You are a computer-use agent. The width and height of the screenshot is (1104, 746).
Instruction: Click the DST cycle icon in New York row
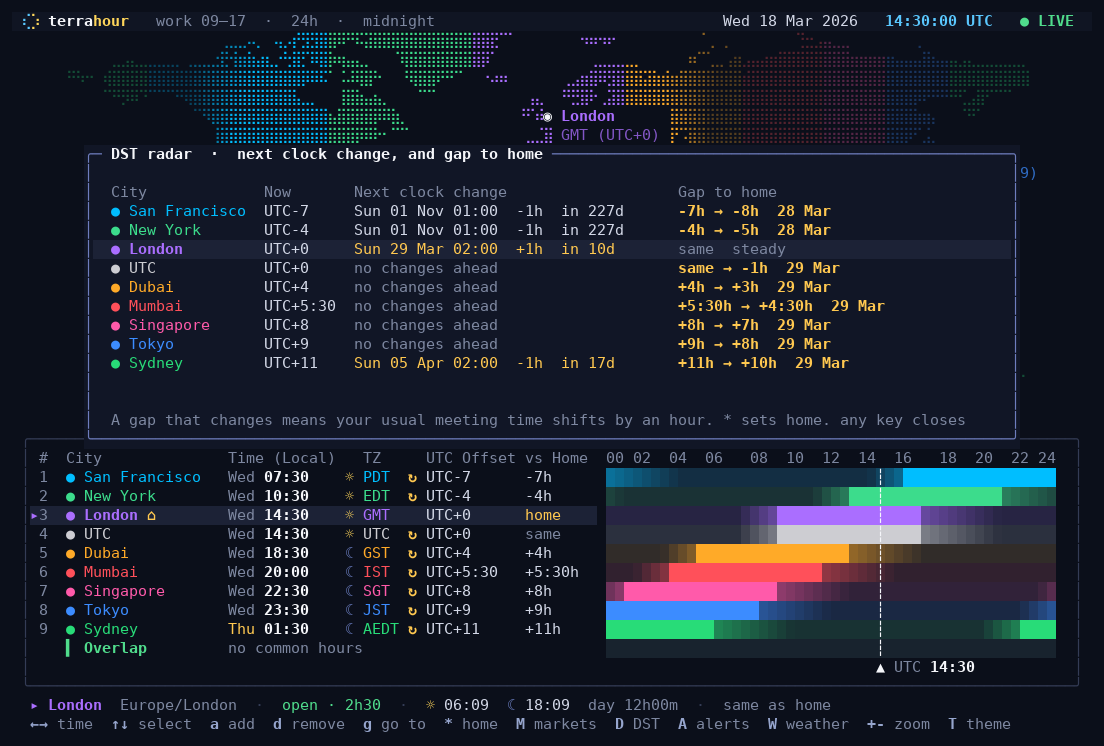pyautogui.click(x=413, y=496)
